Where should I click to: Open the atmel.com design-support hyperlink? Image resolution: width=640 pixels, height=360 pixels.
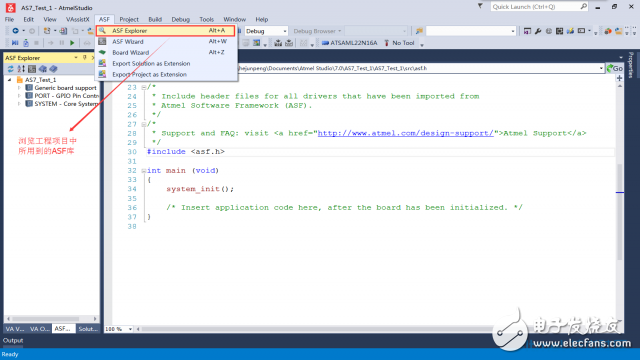(406, 133)
